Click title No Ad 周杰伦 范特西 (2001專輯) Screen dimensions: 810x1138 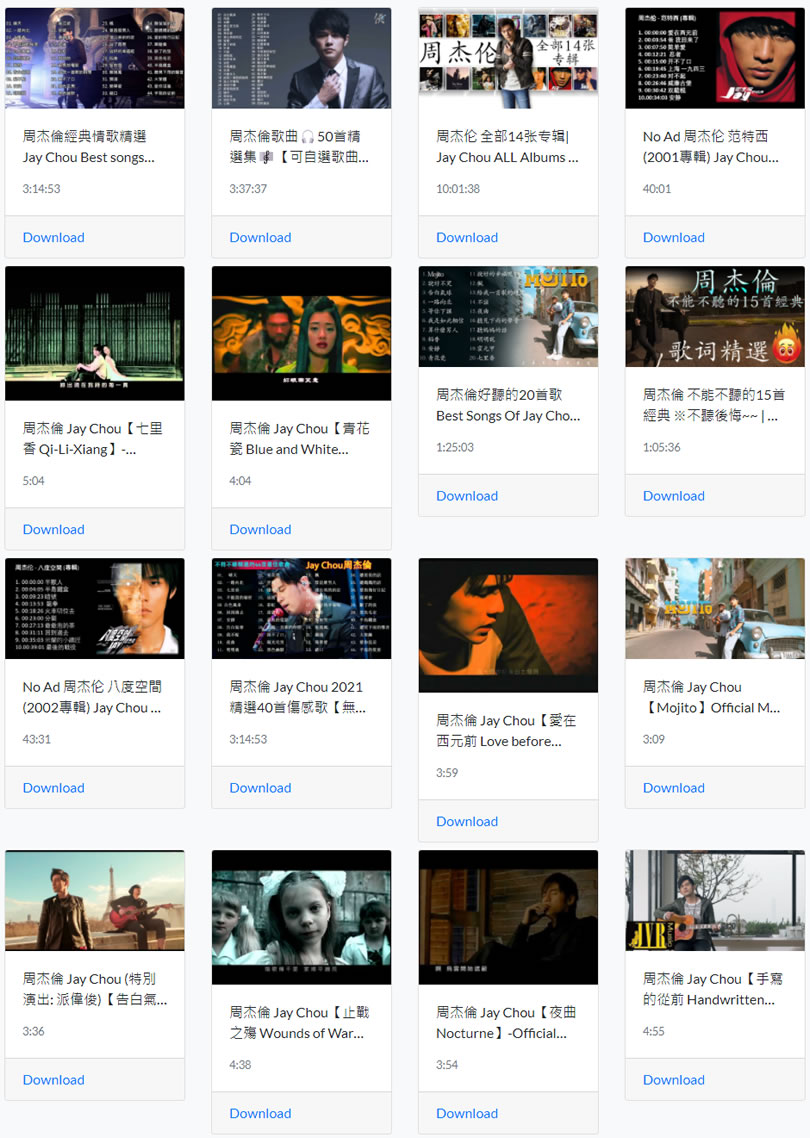pos(711,147)
